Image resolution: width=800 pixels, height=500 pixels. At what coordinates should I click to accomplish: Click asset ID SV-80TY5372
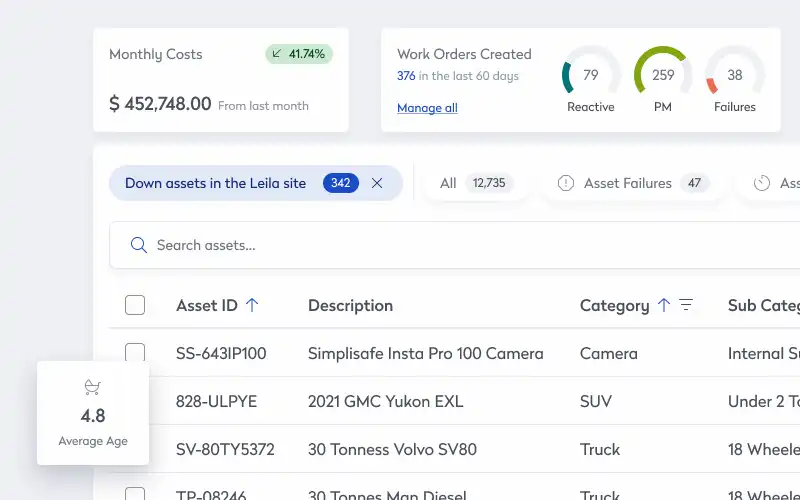pyautogui.click(x=225, y=449)
